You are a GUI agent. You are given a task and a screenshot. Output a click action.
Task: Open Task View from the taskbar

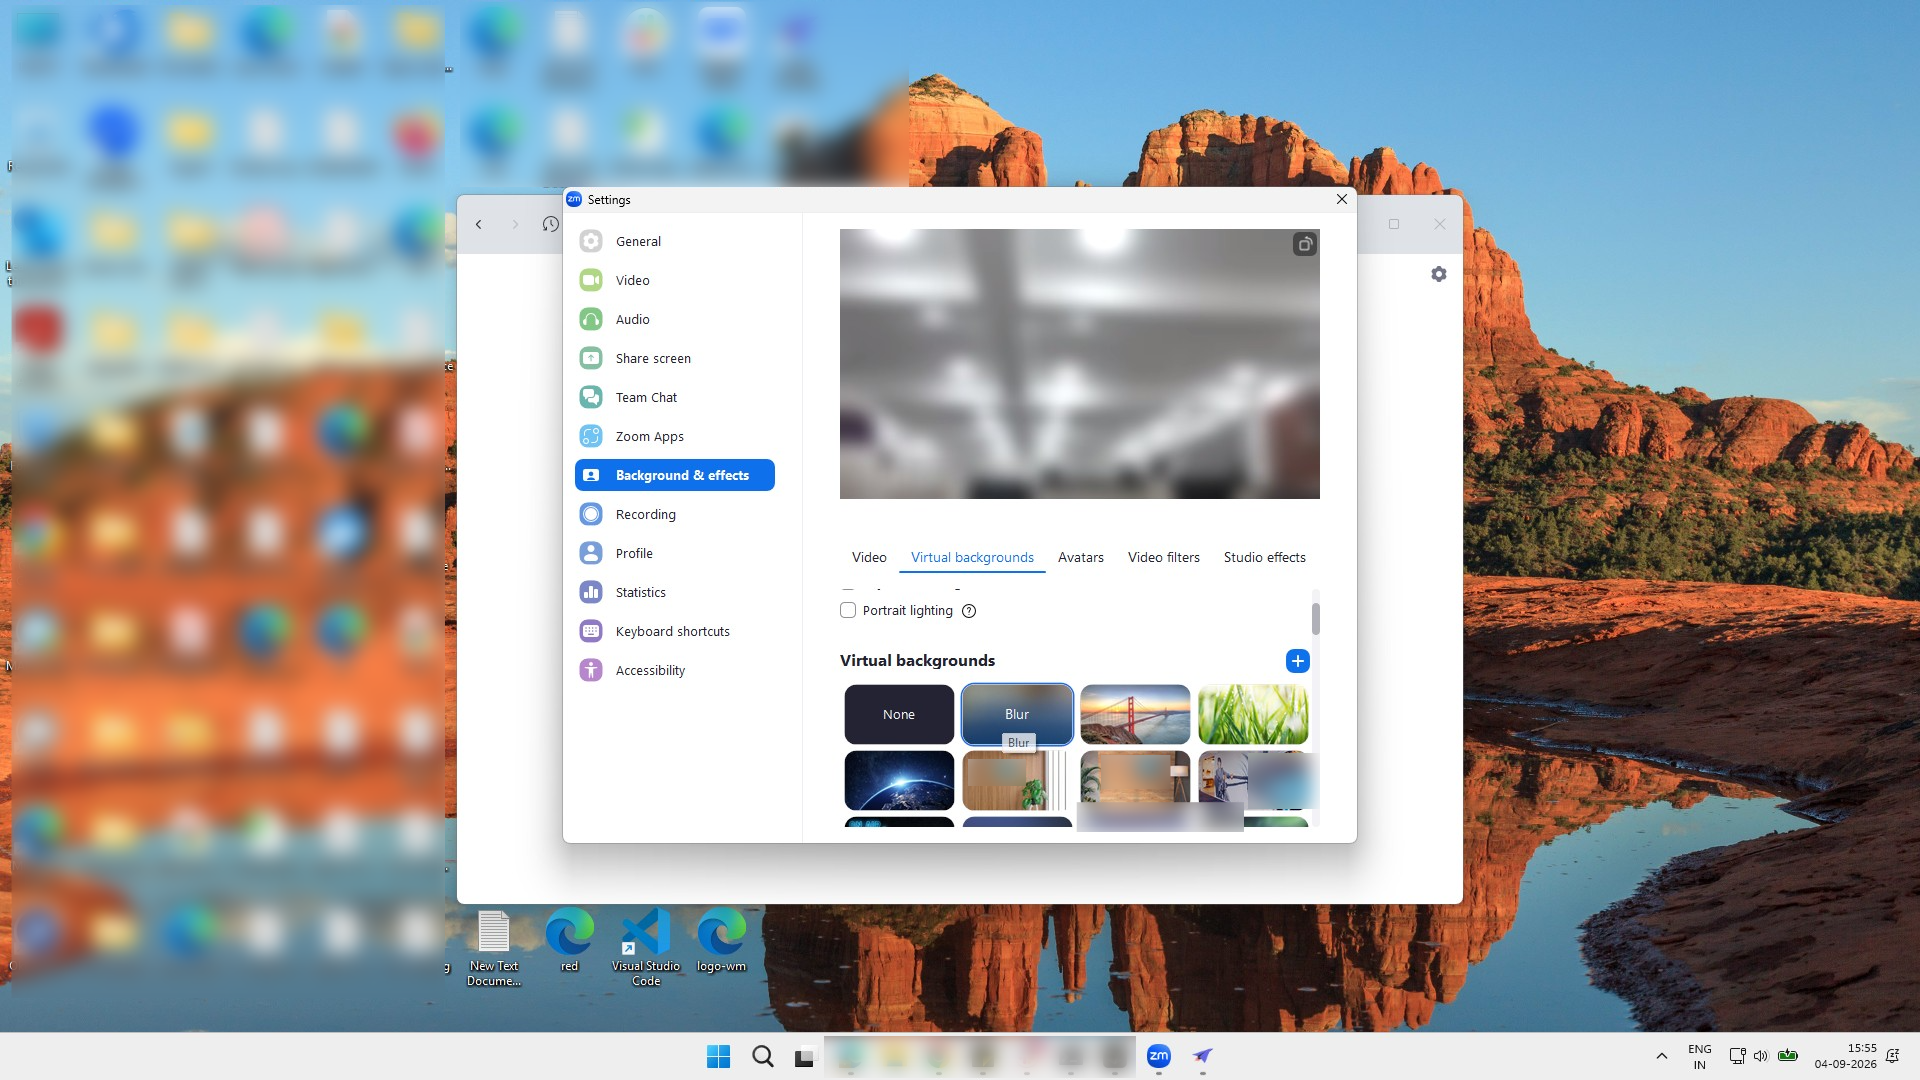[805, 1056]
